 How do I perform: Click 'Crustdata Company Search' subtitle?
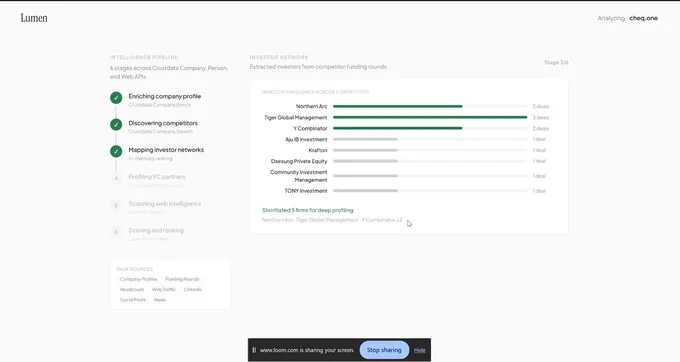coord(160,132)
